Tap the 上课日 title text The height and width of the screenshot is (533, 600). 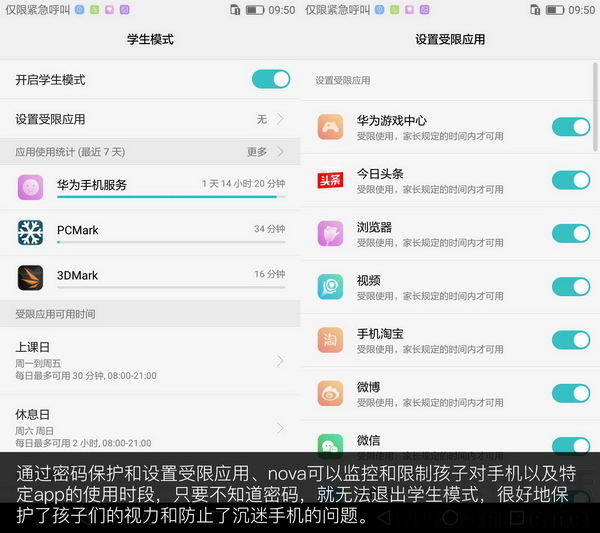pyautogui.click(x=33, y=347)
